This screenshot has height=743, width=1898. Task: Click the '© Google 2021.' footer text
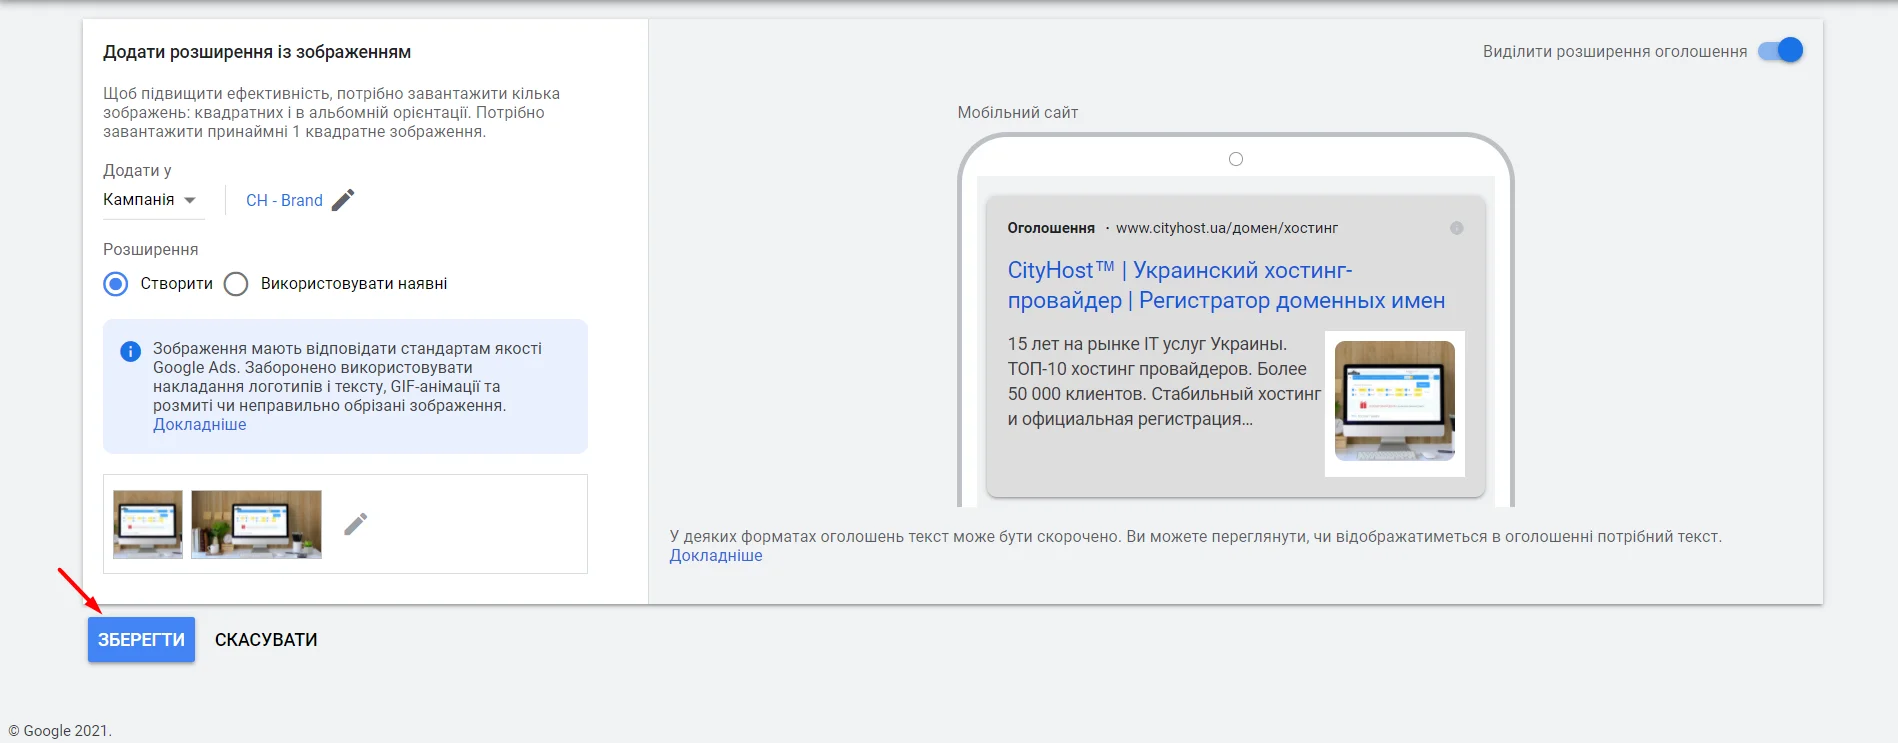click(x=60, y=730)
